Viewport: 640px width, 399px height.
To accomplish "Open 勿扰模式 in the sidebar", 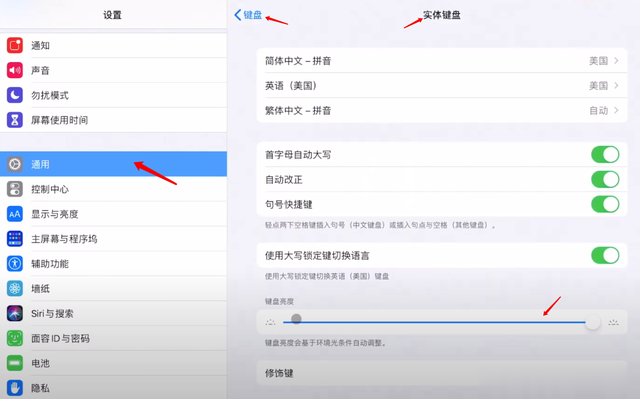I will pos(113,95).
